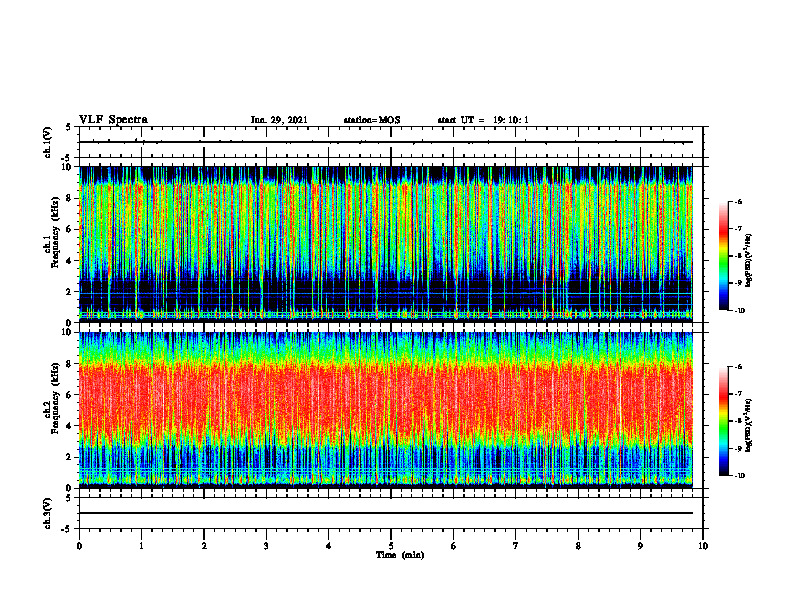Click the time axis tick label "3"
The height and width of the screenshot is (612, 792).
[266, 546]
